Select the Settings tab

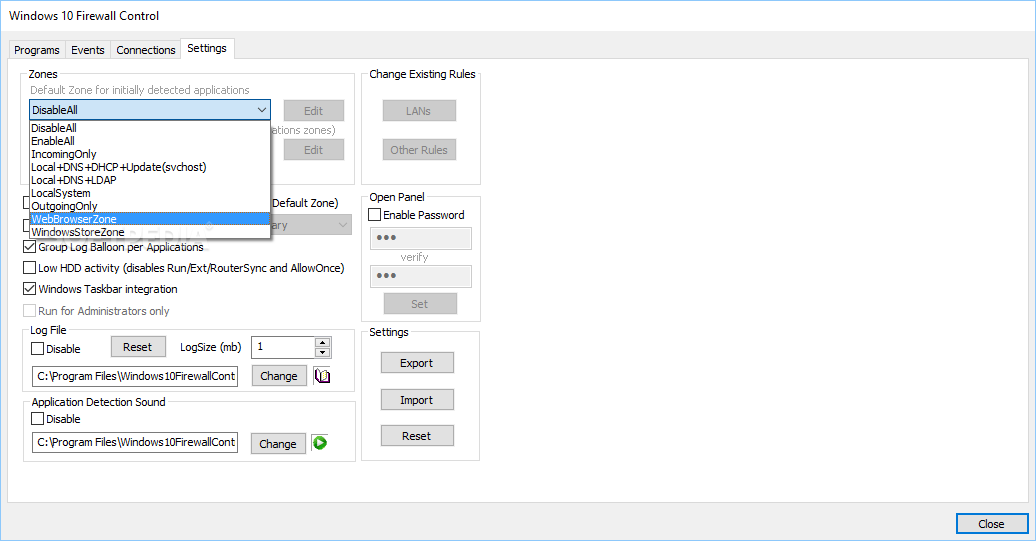pyautogui.click(x=207, y=48)
